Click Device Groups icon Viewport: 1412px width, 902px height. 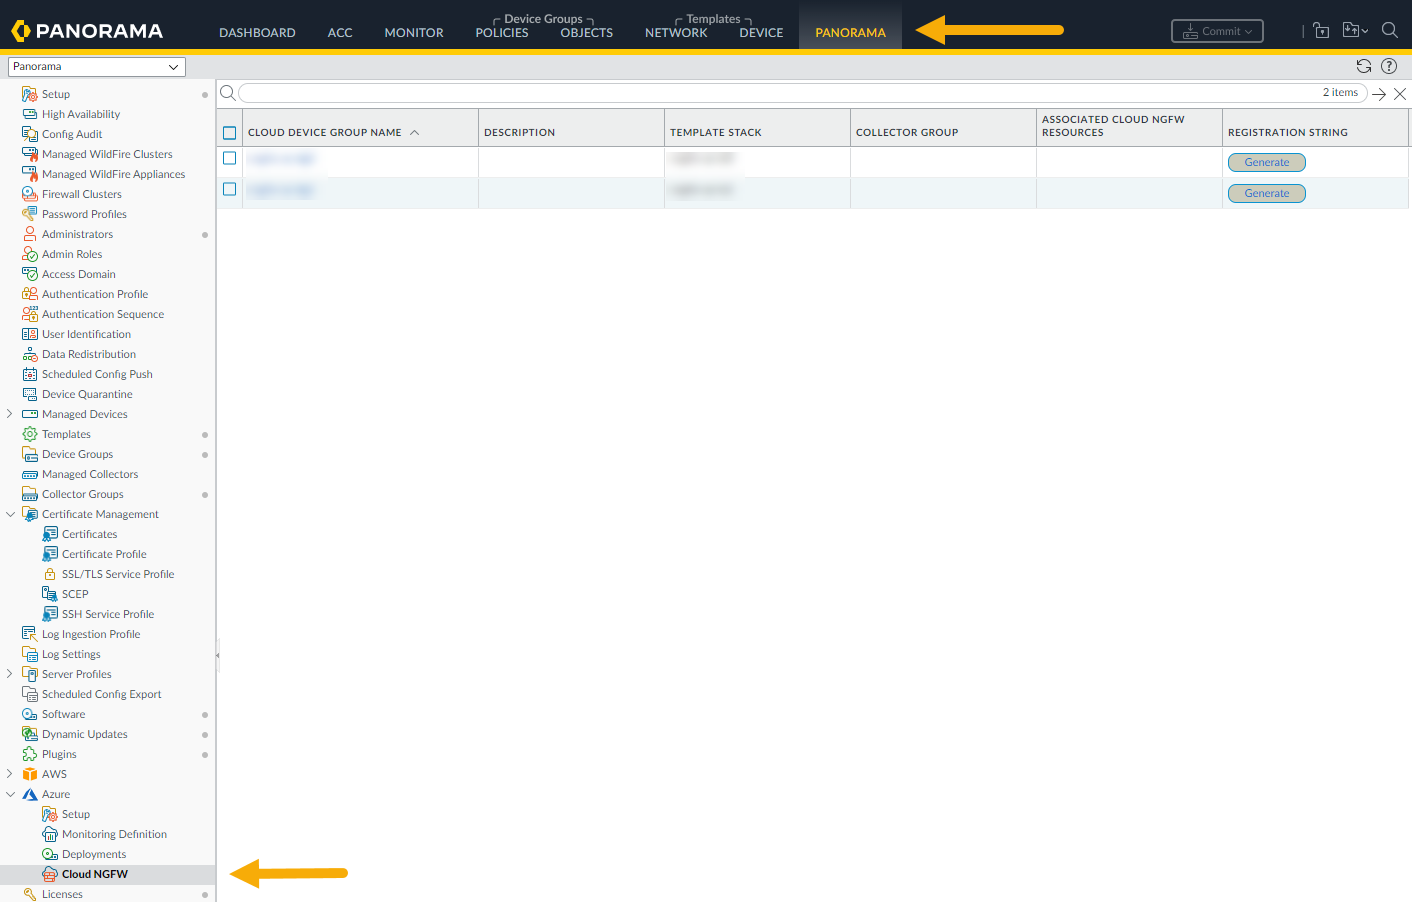pyautogui.click(x=30, y=454)
